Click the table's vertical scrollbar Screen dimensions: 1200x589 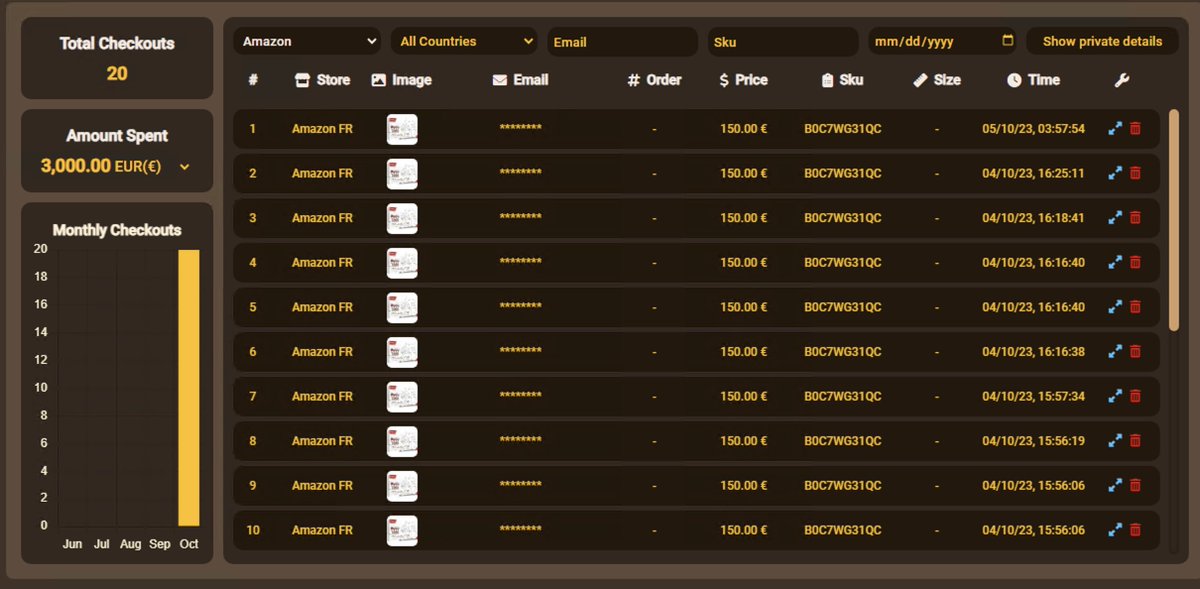pos(1174,220)
